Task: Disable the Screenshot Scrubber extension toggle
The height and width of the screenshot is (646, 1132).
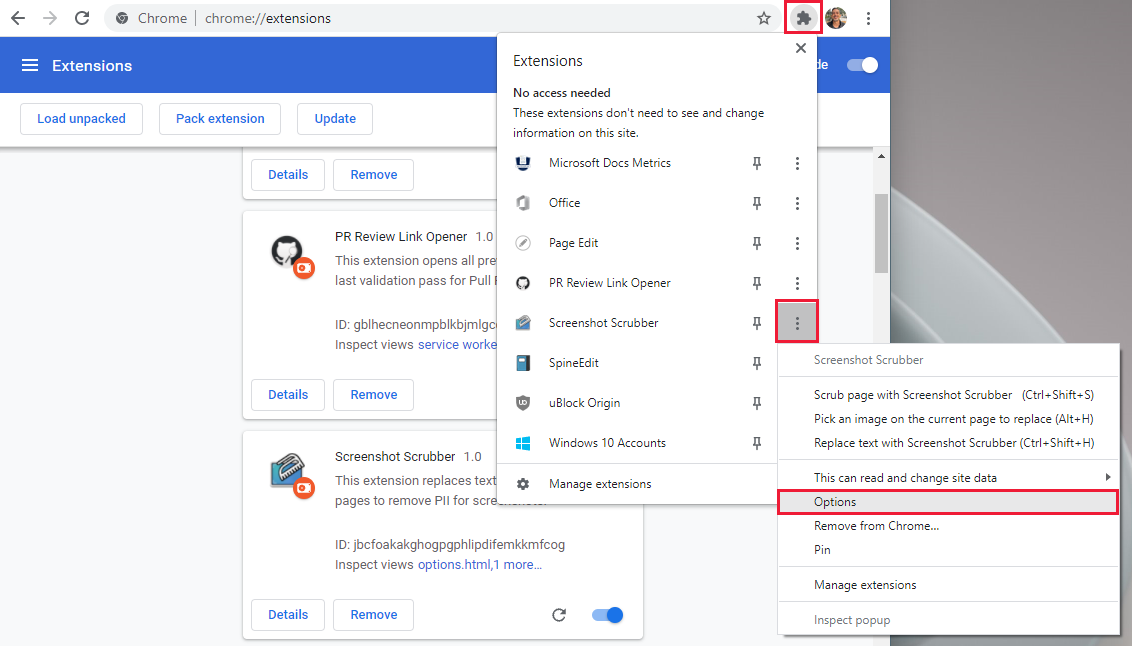Action: pyautogui.click(x=607, y=615)
